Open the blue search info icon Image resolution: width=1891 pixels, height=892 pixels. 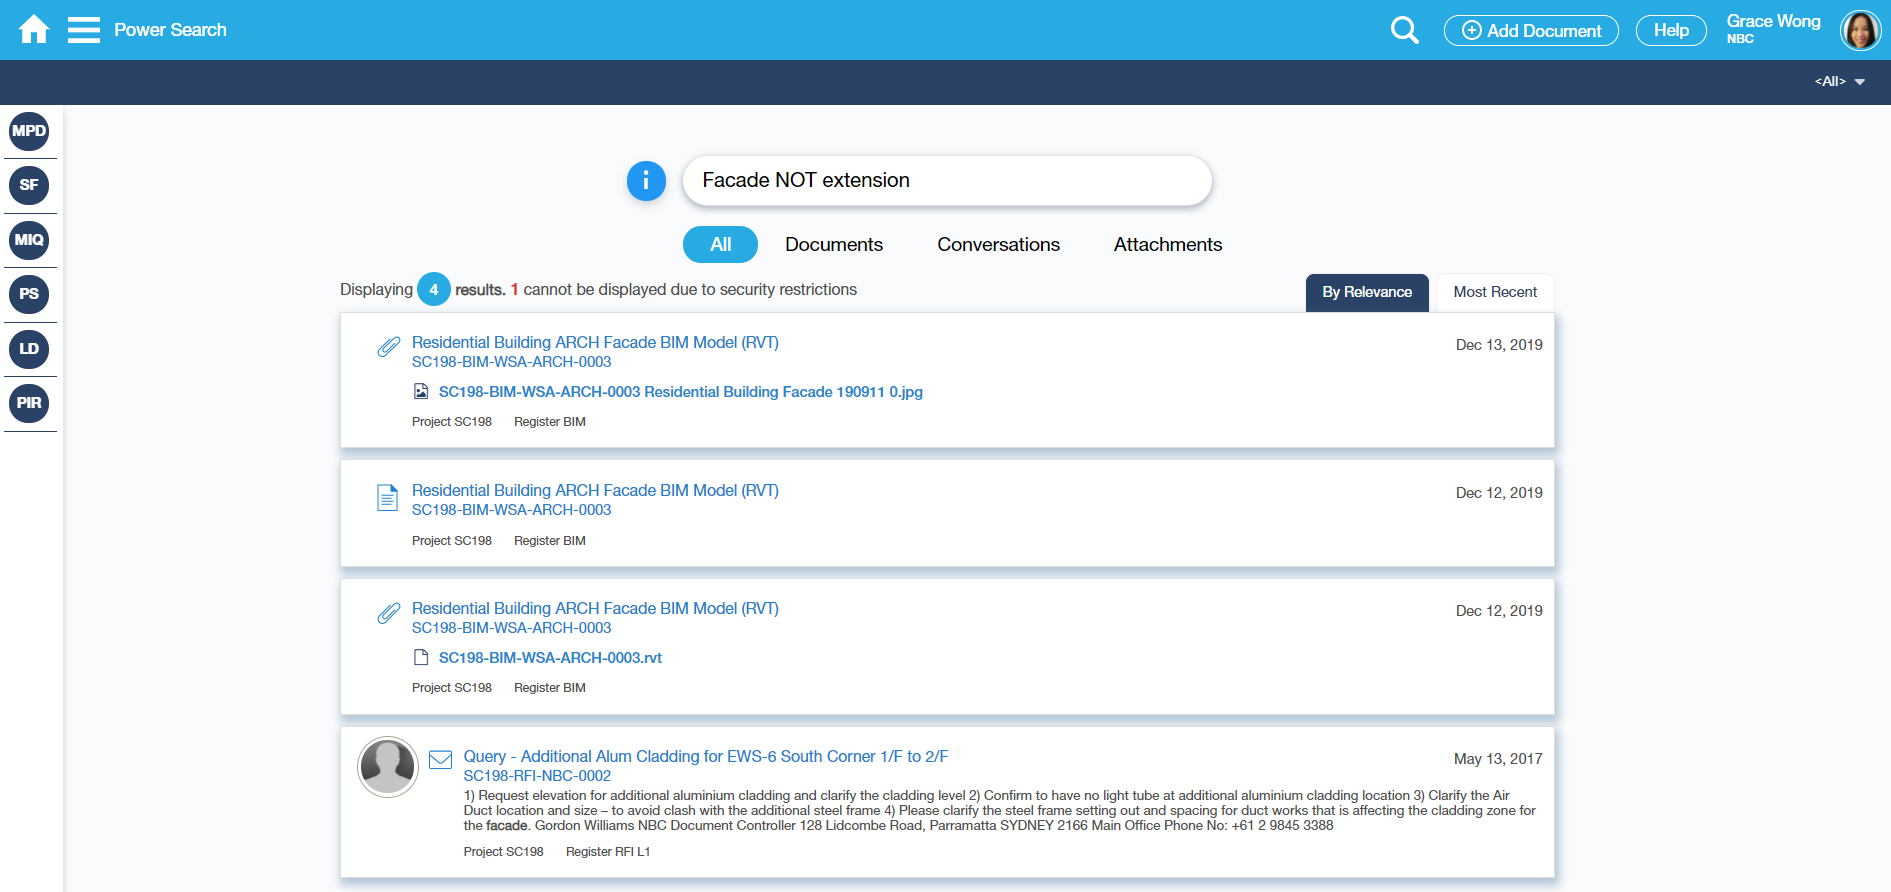(x=646, y=181)
